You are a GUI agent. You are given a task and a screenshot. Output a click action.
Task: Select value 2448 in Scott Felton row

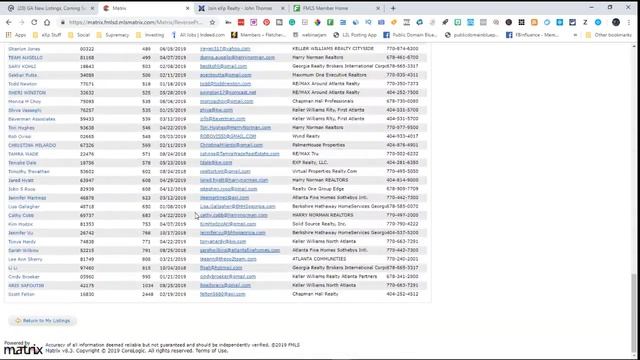(148, 294)
